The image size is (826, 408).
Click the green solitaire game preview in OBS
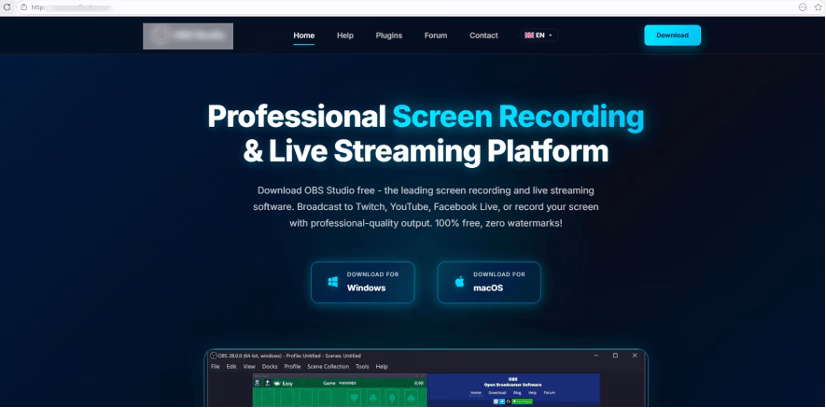coord(339,391)
